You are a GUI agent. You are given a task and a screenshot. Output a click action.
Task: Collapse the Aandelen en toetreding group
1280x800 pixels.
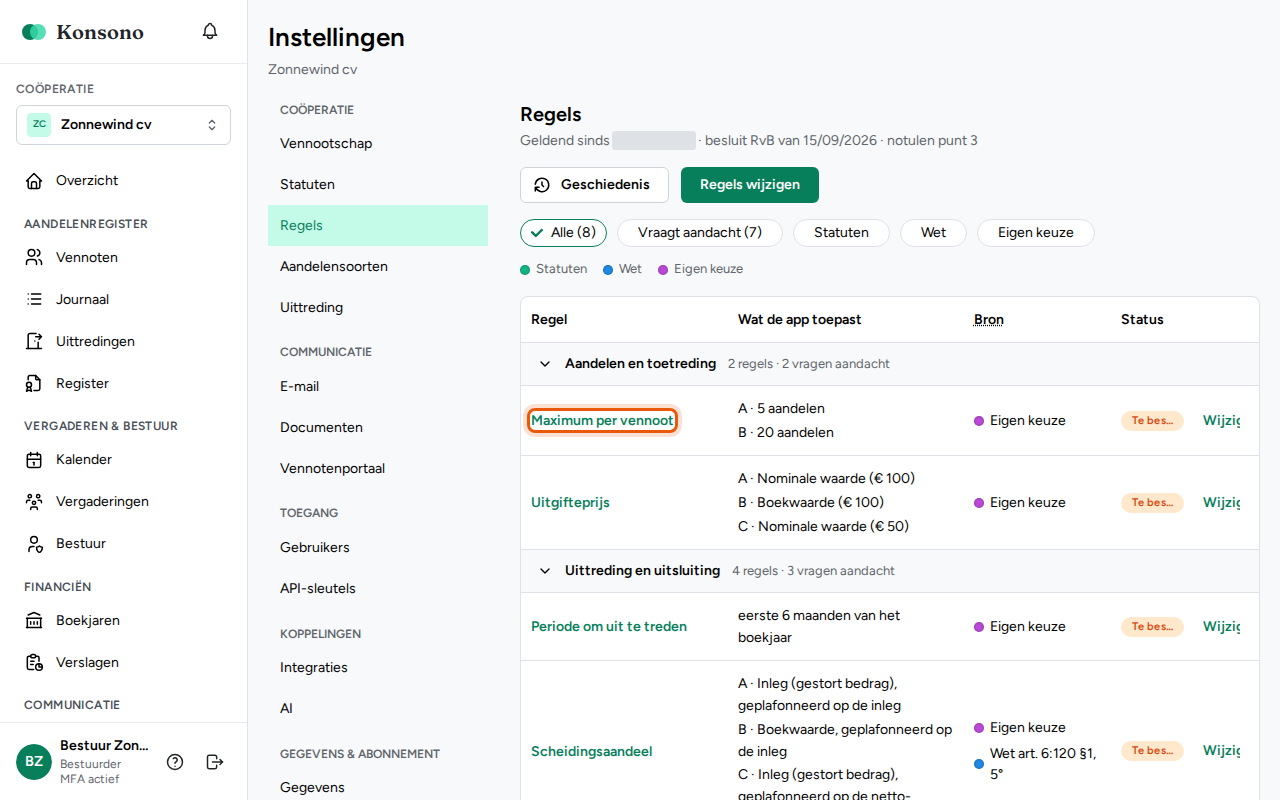point(545,364)
